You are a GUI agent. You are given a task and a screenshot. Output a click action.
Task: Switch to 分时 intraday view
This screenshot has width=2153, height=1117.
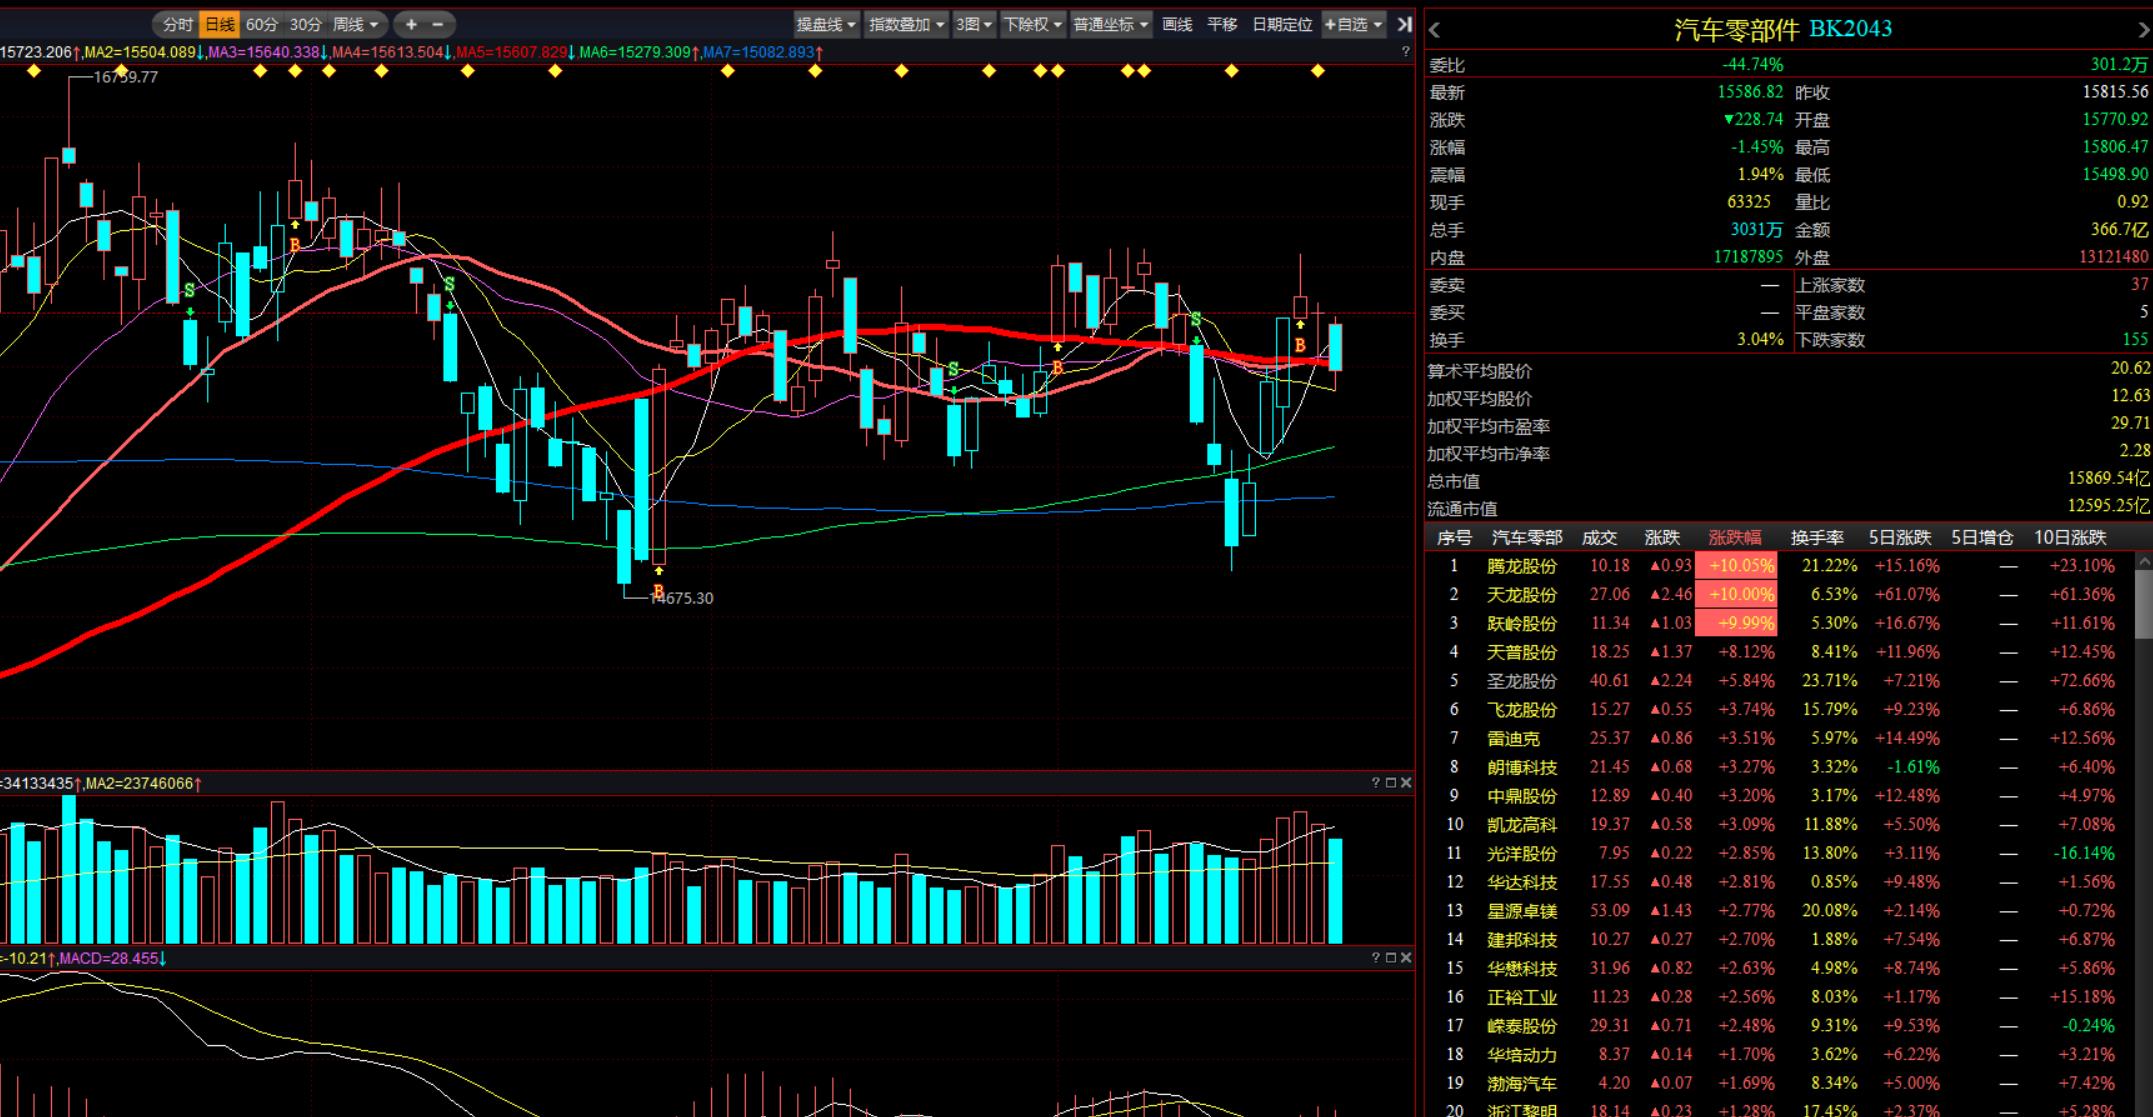[177, 24]
